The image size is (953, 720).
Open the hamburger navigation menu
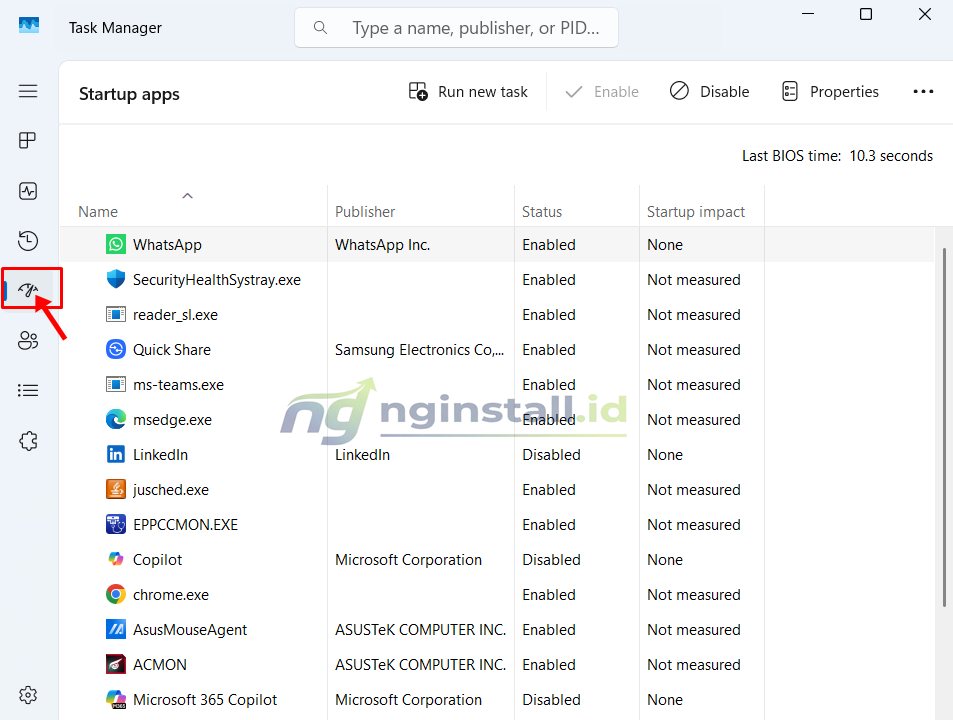tap(28, 91)
